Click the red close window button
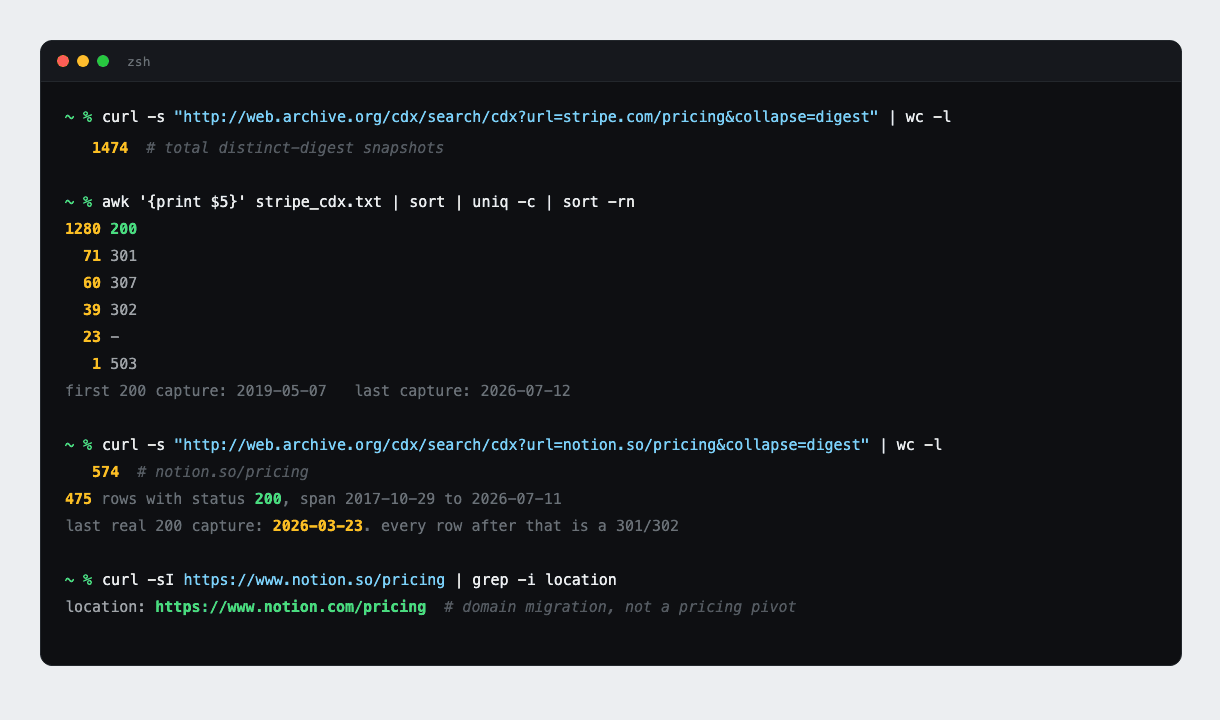 point(63,61)
